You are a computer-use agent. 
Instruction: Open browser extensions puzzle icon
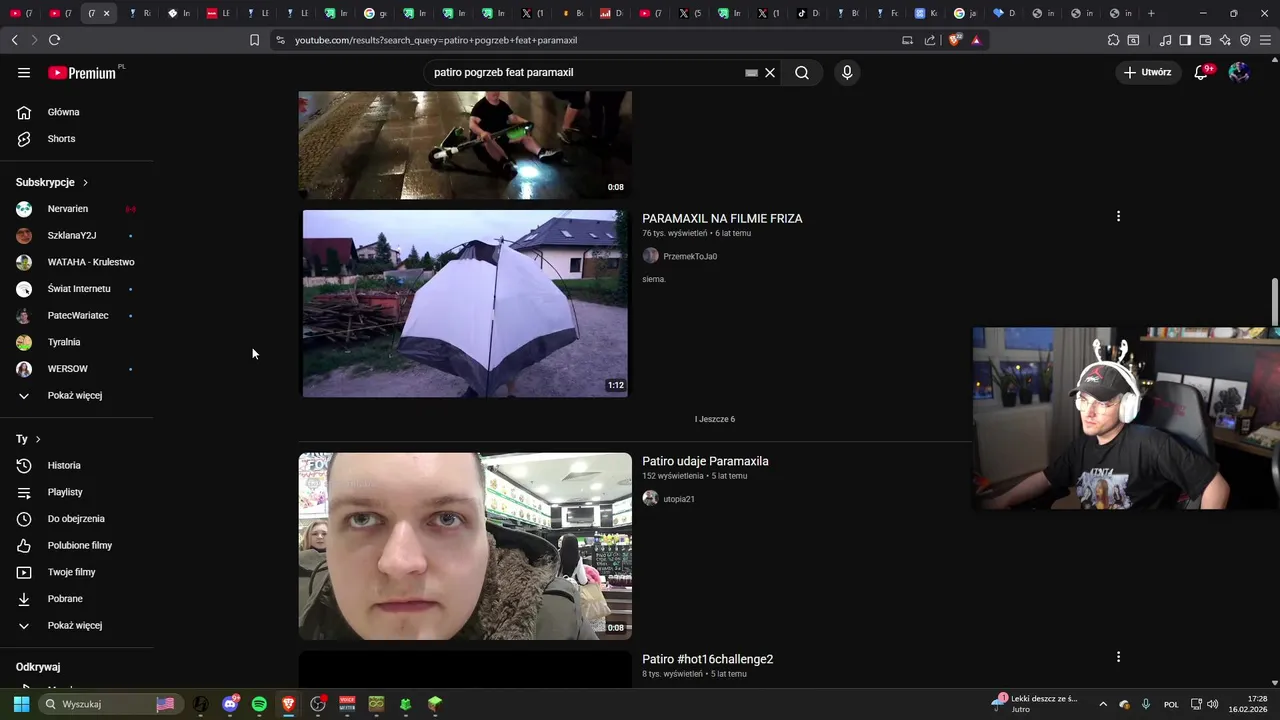pyautogui.click(x=1113, y=40)
